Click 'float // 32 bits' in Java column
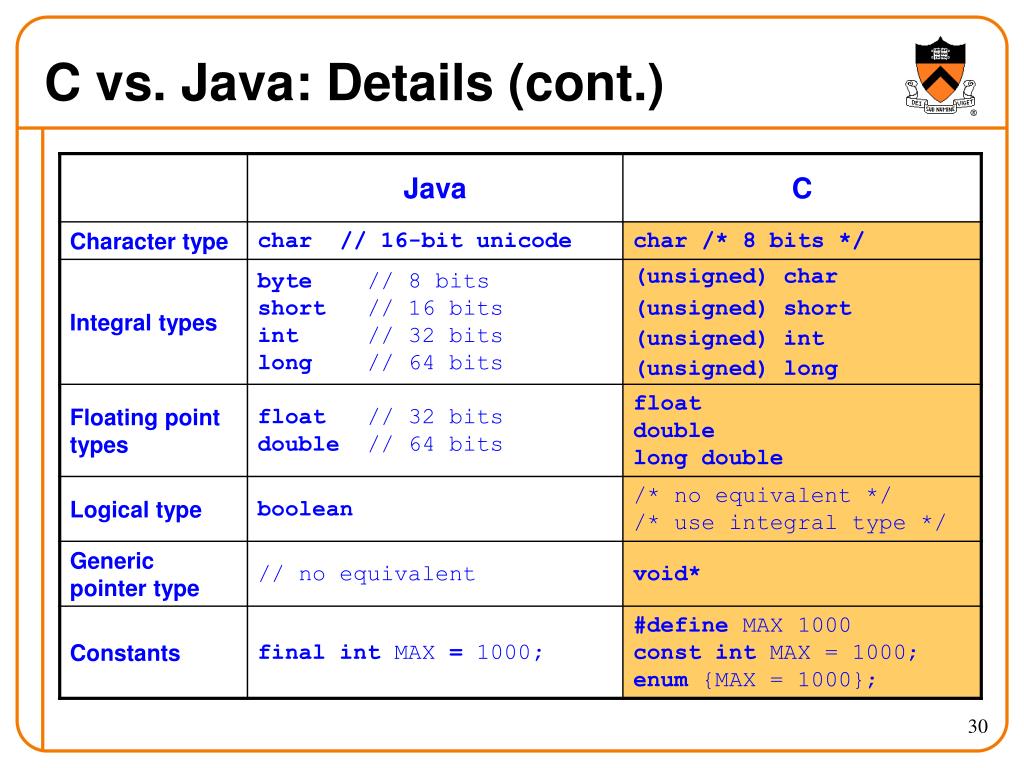Image resolution: width=1024 pixels, height=768 pixels. [380, 417]
